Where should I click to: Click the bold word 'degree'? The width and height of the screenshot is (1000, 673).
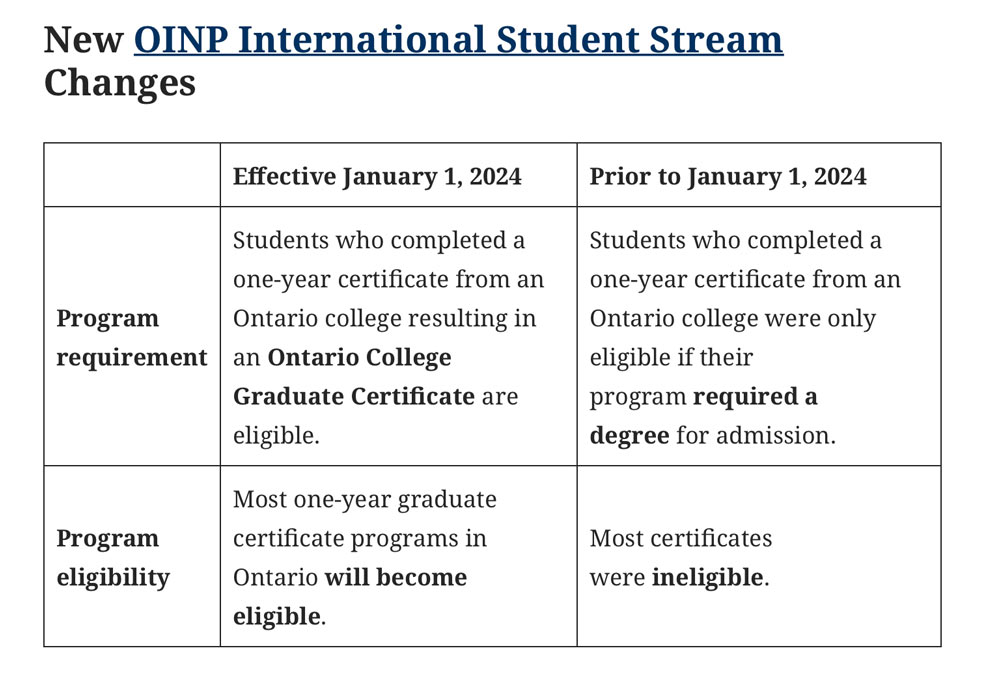point(629,436)
